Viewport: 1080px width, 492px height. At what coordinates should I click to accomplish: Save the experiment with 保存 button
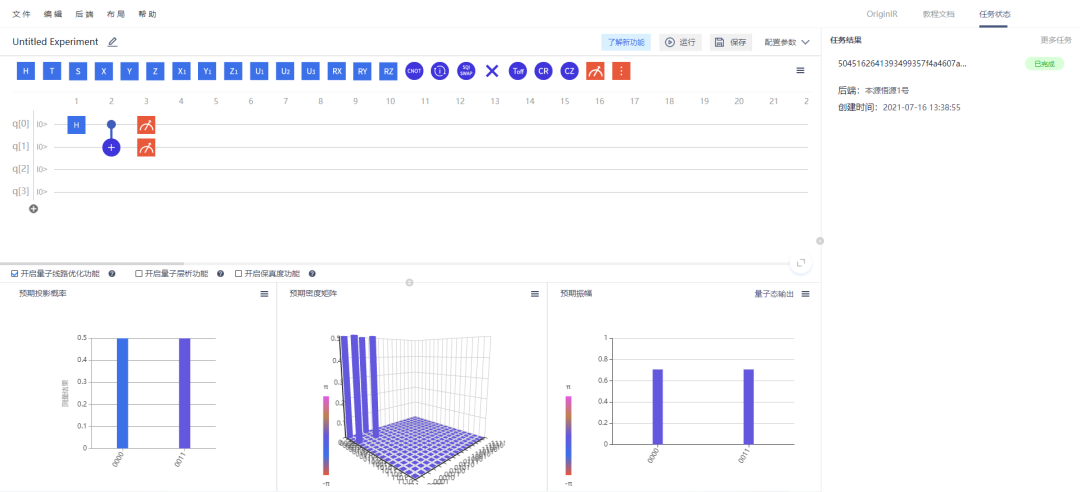(731, 42)
